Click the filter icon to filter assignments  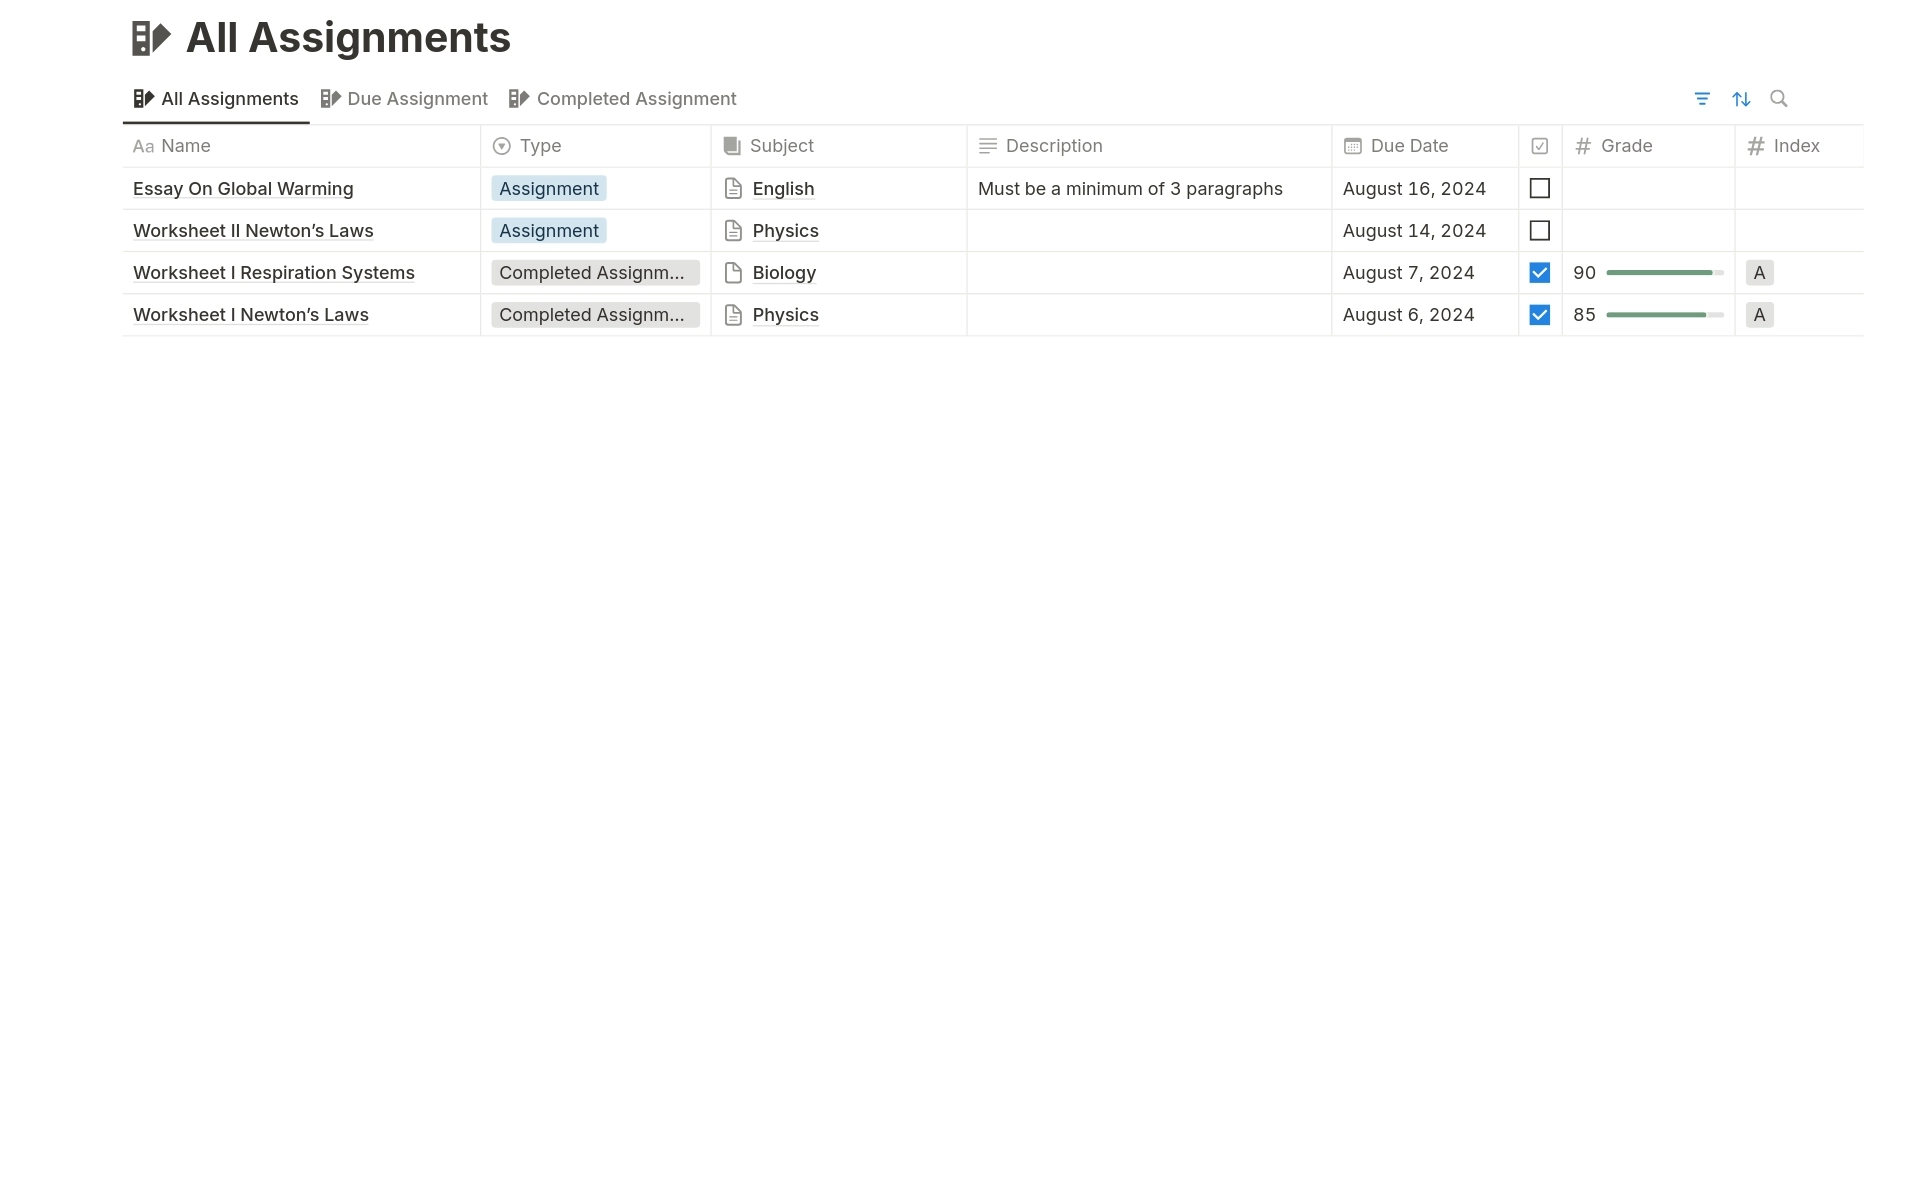point(1702,98)
